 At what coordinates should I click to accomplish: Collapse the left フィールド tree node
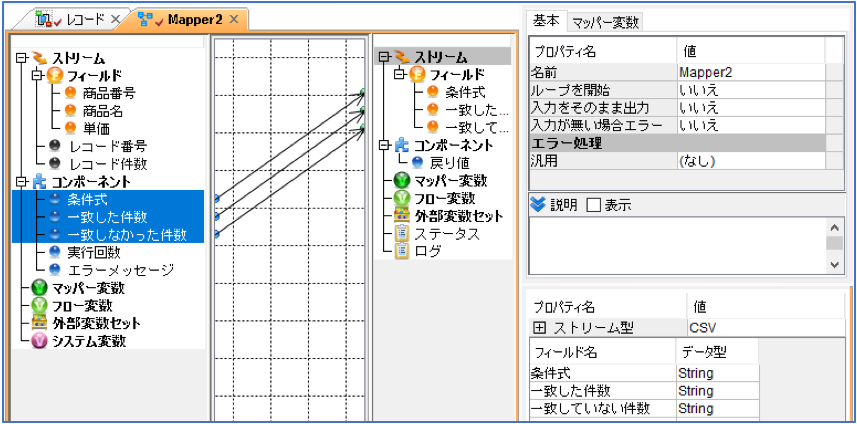(37, 75)
